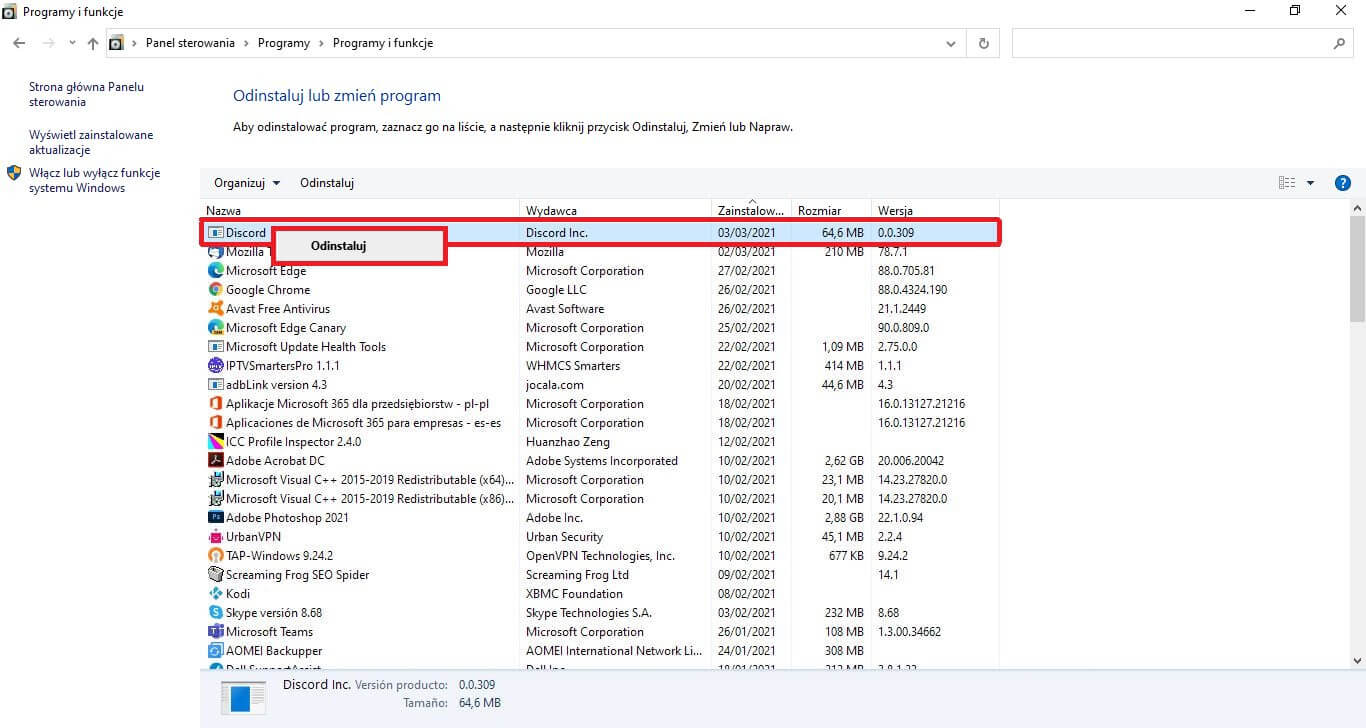Click Google LLC publisher cell
Image resolution: width=1366 pixels, height=728 pixels.
coord(556,290)
